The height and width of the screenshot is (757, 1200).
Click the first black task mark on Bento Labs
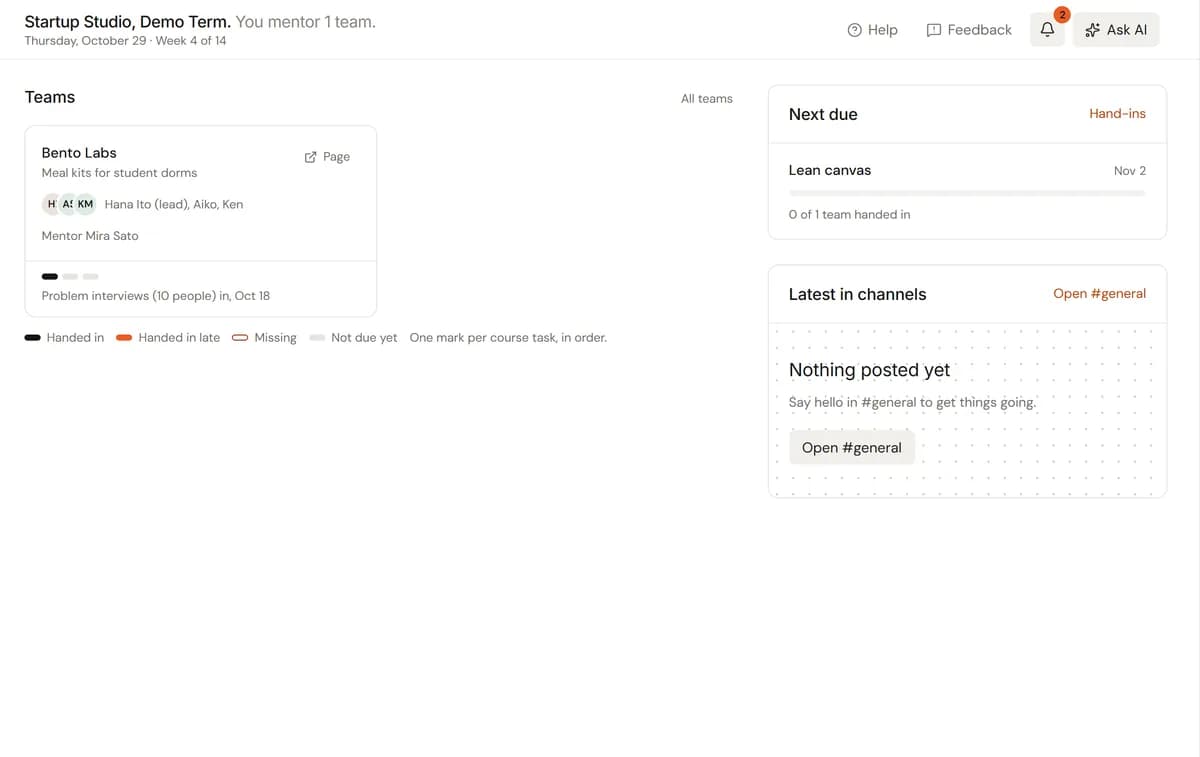pos(49,276)
